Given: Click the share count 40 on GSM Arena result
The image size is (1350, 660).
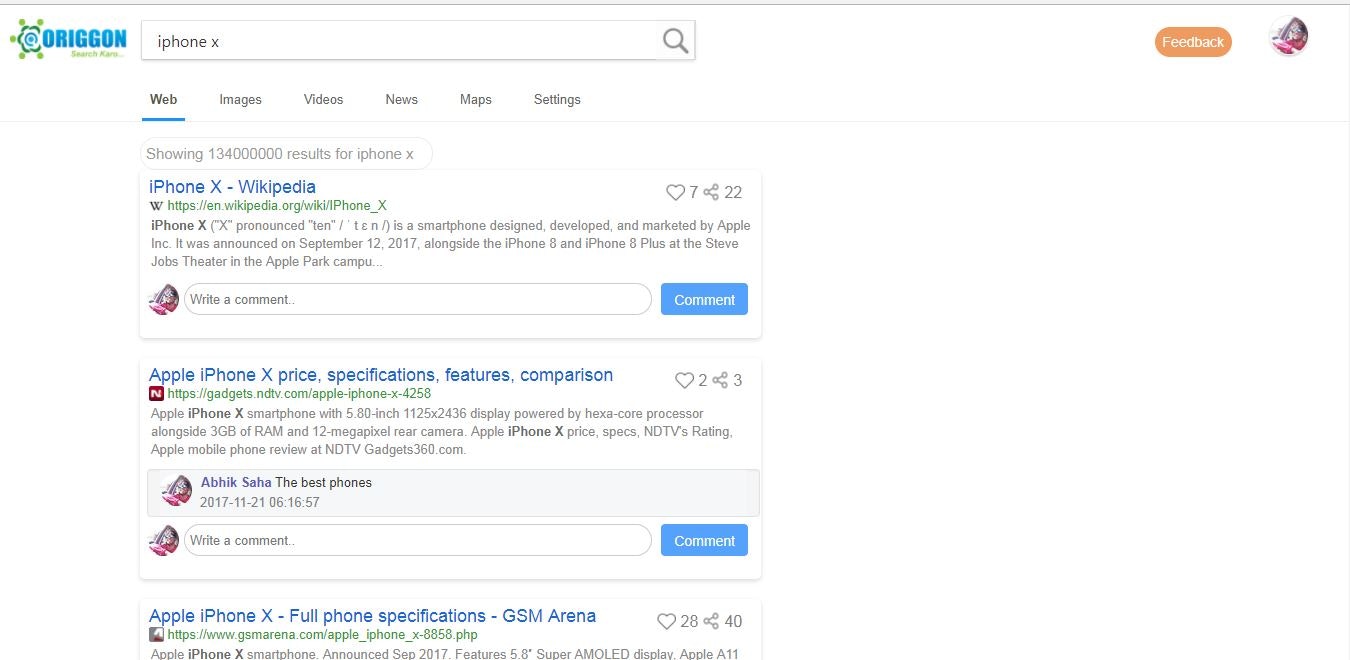Looking at the screenshot, I should (x=733, y=621).
